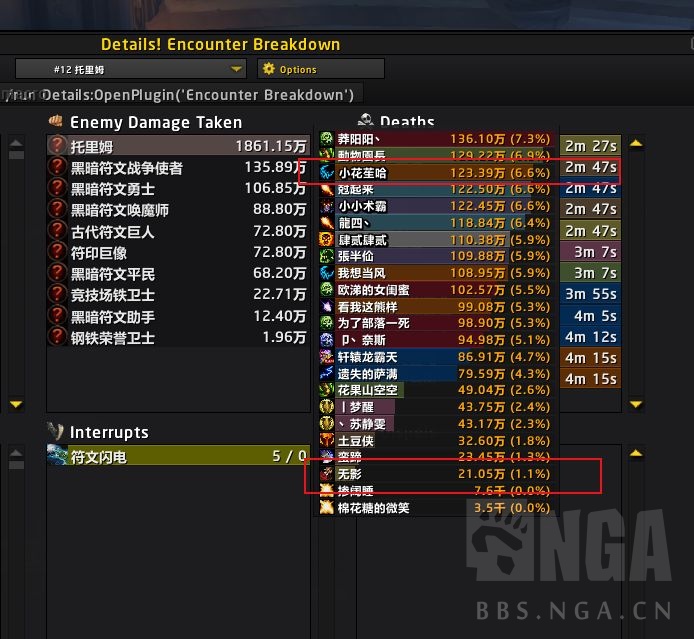Viewport: 694px width, 639px height.
Task: Select the 黑暗符文助手 row
Action: click(178, 316)
